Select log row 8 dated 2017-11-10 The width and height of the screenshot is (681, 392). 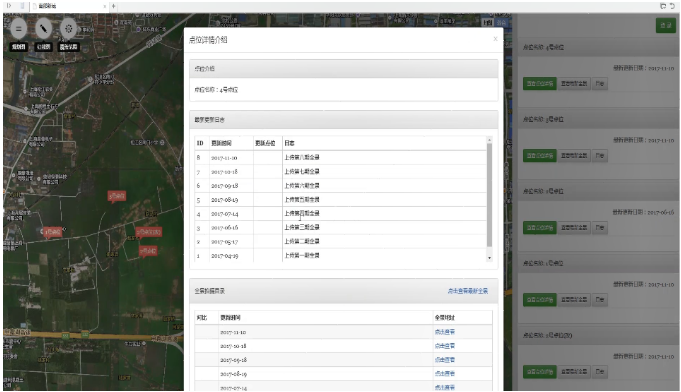(x=341, y=158)
